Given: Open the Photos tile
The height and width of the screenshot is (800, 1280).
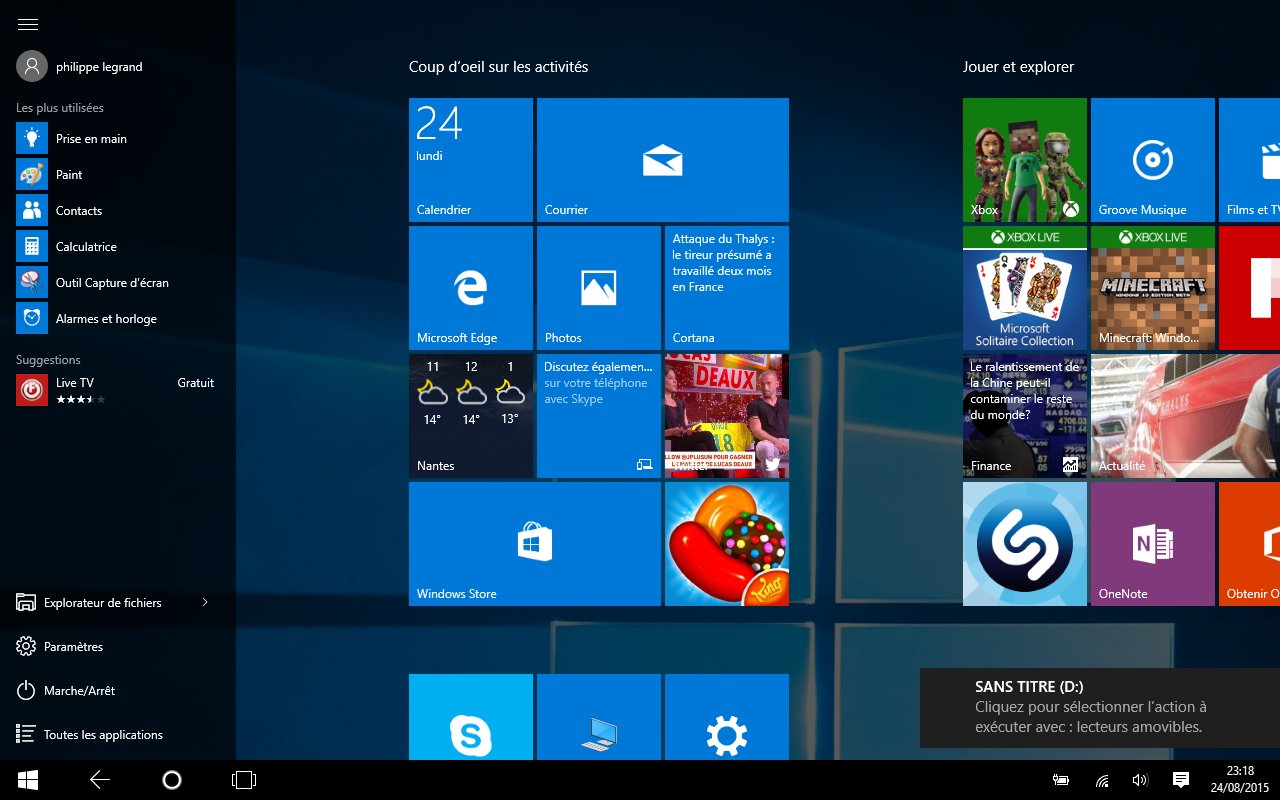Looking at the screenshot, I should tap(599, 288).
